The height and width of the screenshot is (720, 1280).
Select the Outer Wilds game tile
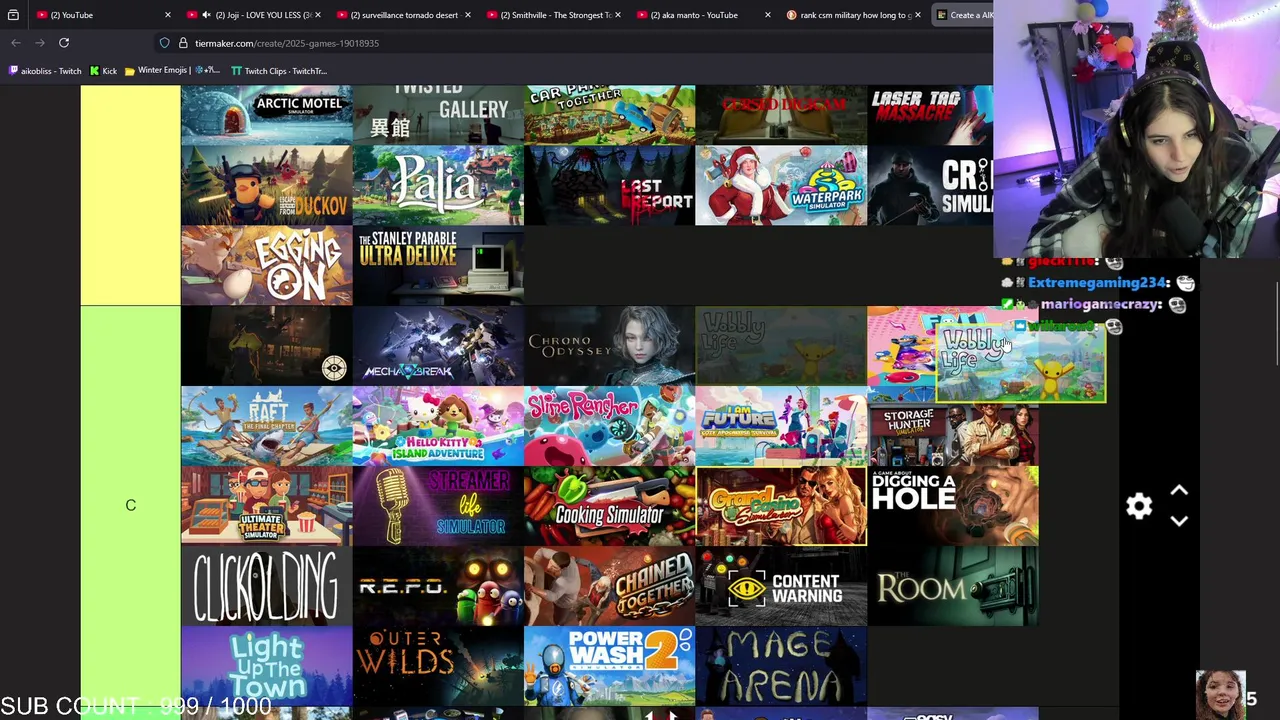438,666
